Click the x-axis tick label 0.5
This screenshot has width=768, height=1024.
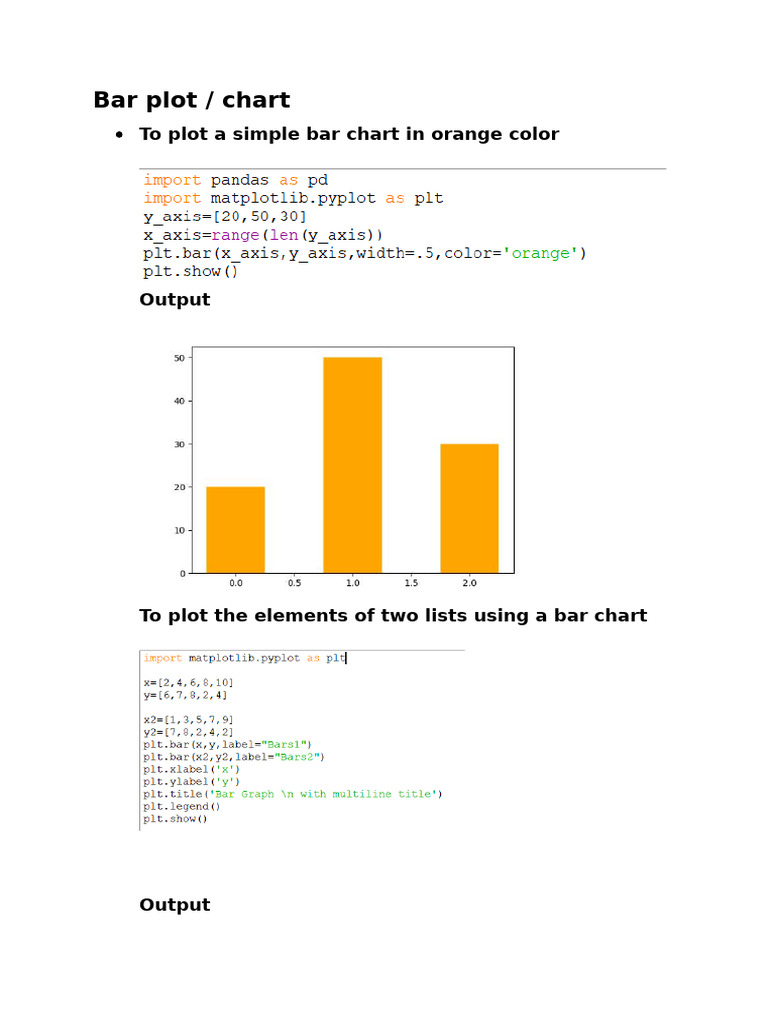pyautogui.click(x=294, y=582)
